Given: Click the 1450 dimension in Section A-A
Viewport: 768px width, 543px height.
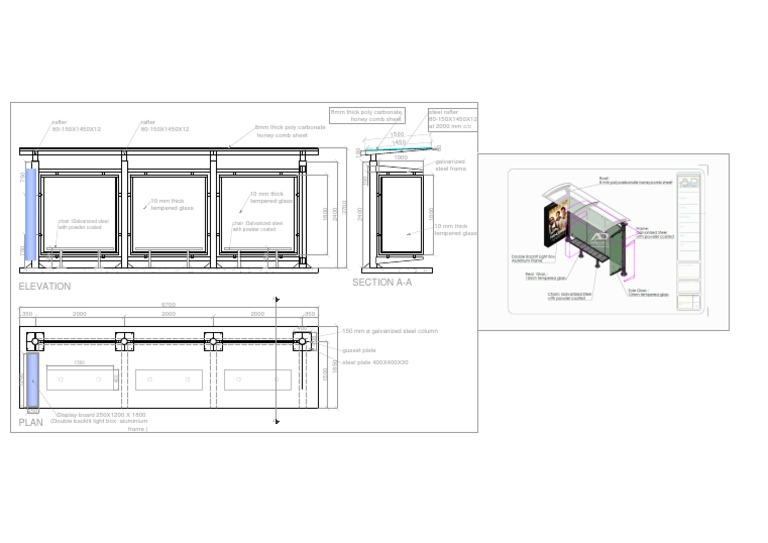Looking at the screenshot, I should tap(399, 142).
